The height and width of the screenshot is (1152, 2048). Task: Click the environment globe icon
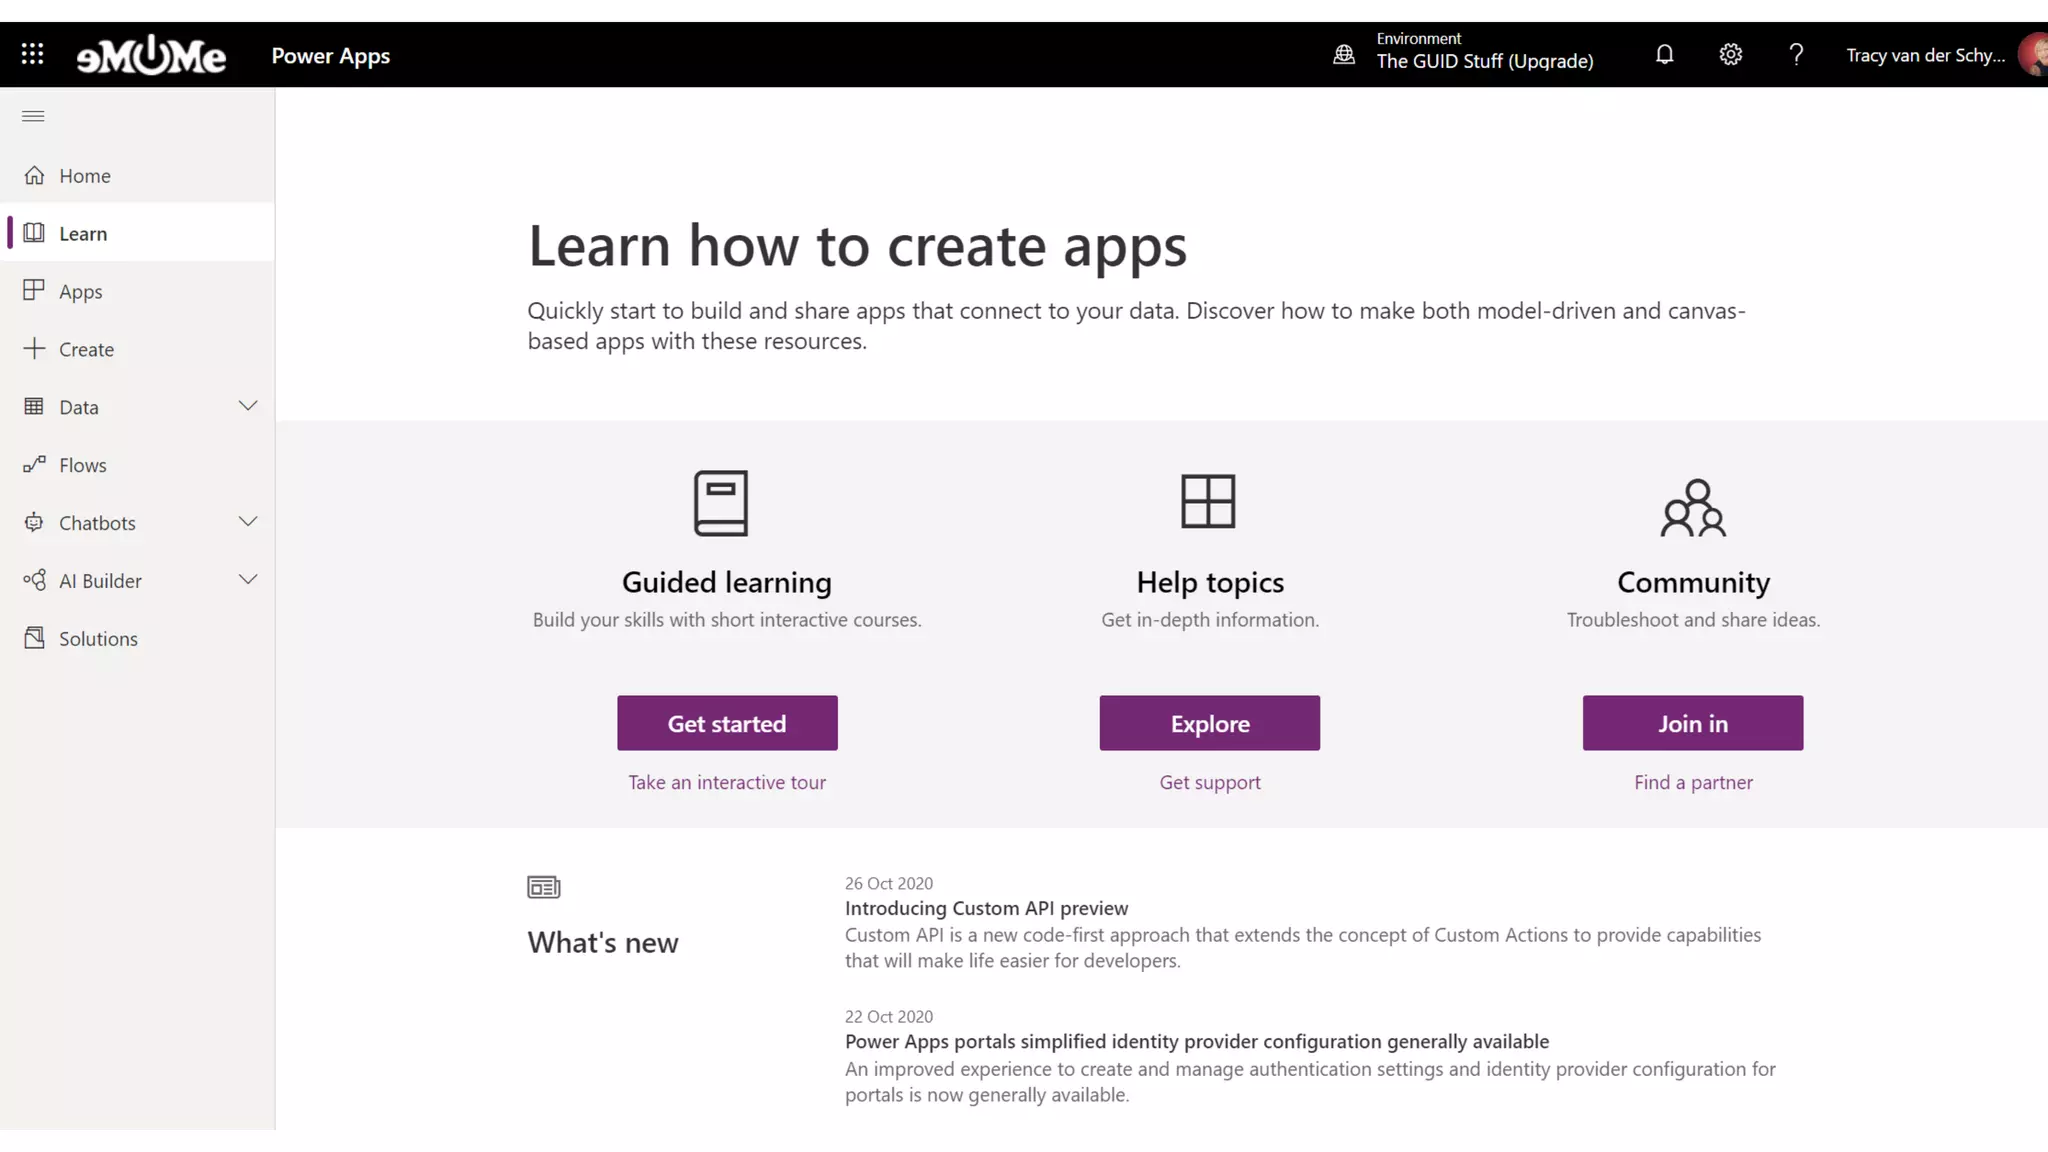(1344, 54)
